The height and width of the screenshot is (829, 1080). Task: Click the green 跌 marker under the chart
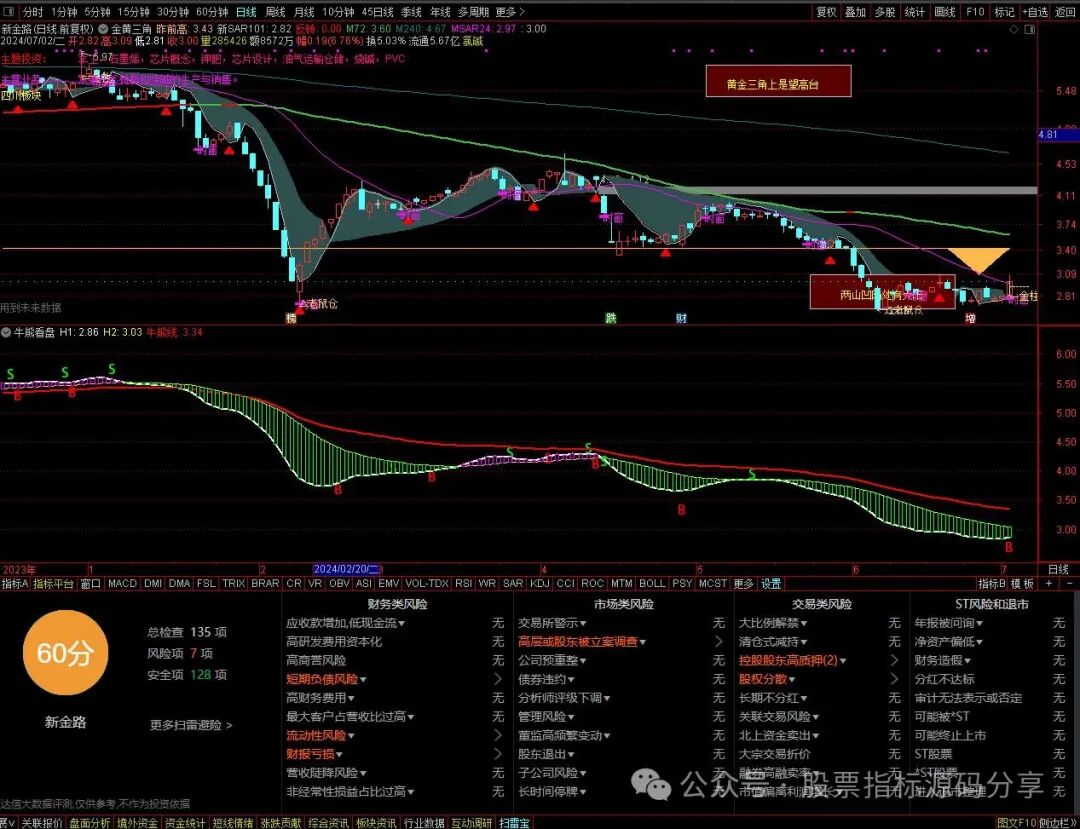click(611, 318)
